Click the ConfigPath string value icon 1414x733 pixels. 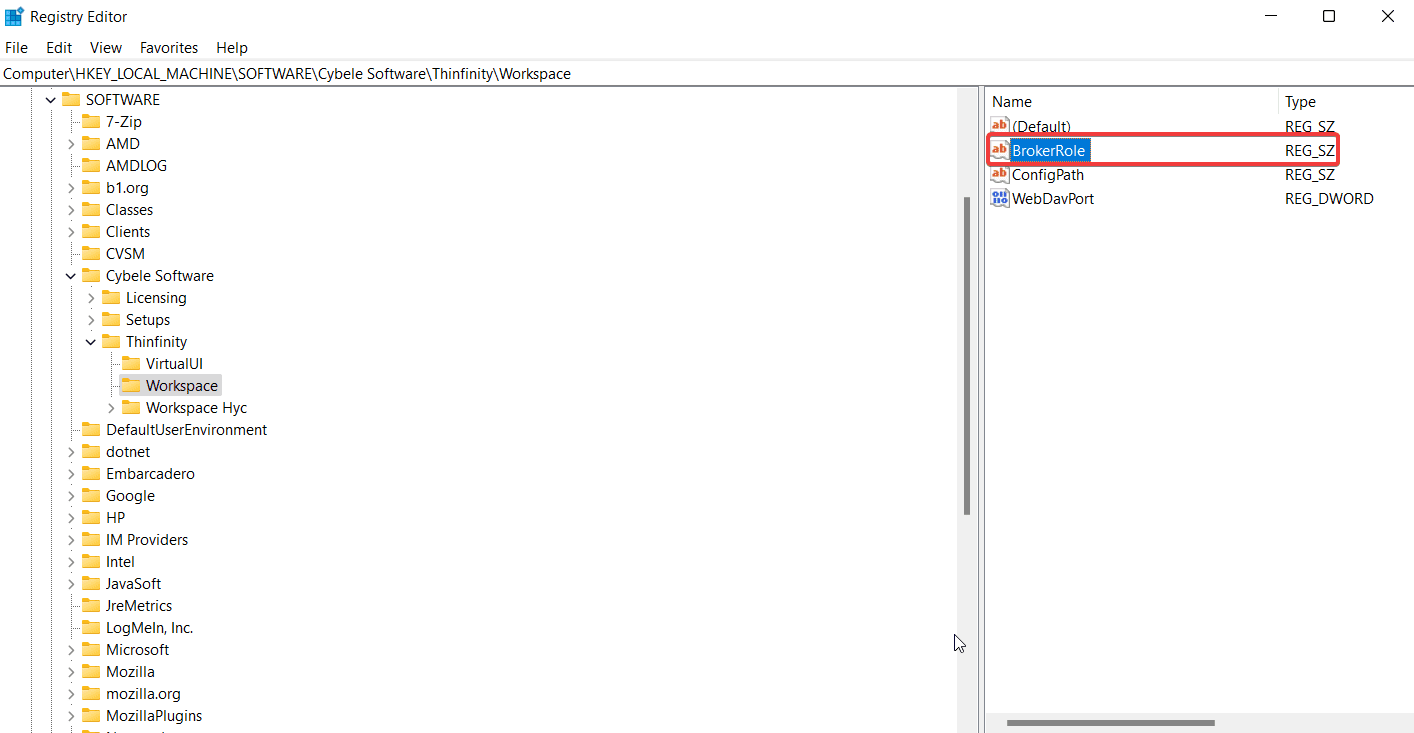[1000, 174]
